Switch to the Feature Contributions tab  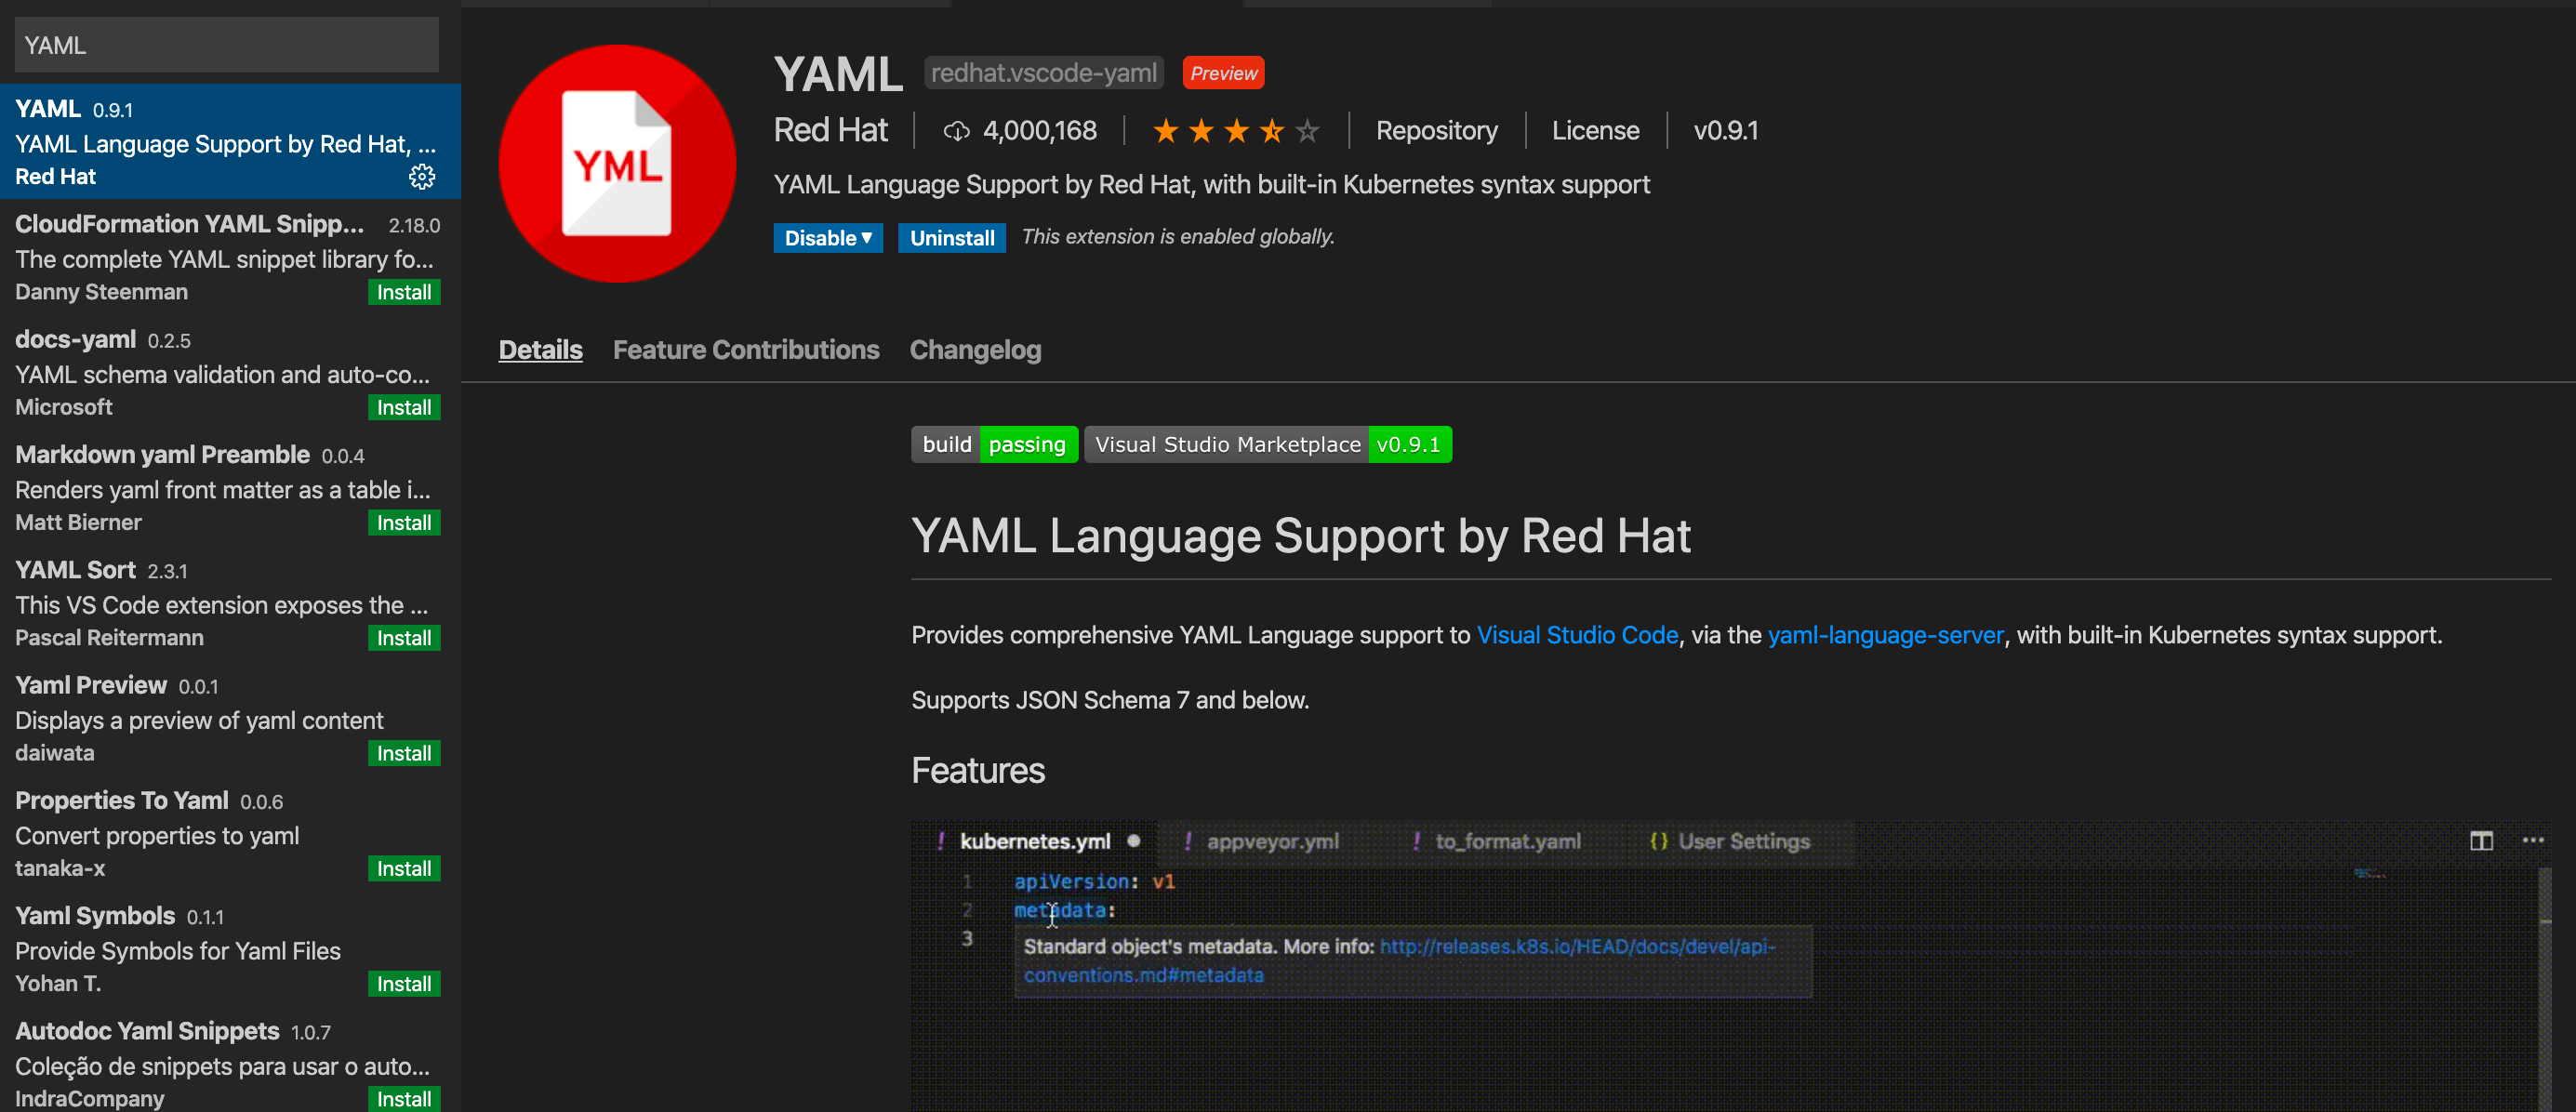pos(746,350)
